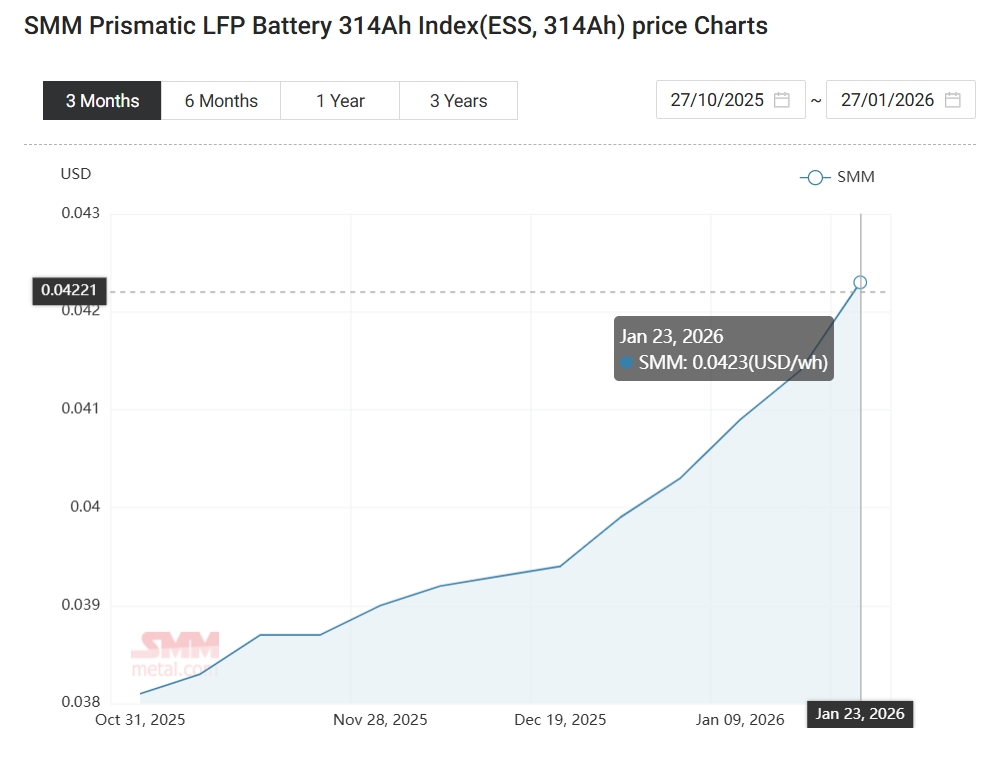Switch to 1 Year range
The width and height of the screenshot is (984, 760).
[340, 101]
